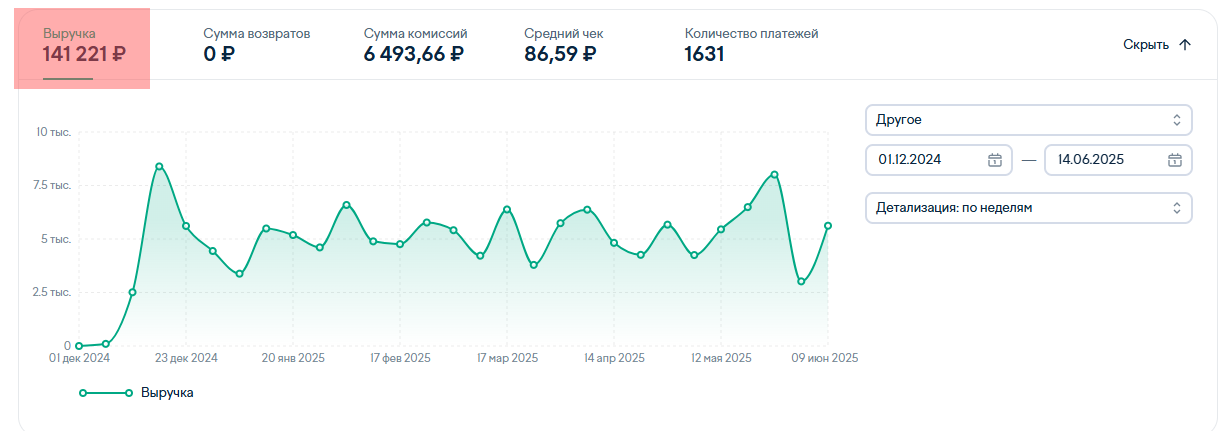Select the Средний чек metric

(x=563, y=45)
